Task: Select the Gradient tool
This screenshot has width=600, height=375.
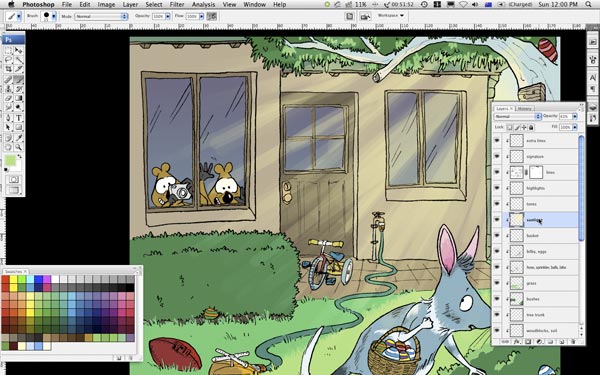Action: [18, 98]
